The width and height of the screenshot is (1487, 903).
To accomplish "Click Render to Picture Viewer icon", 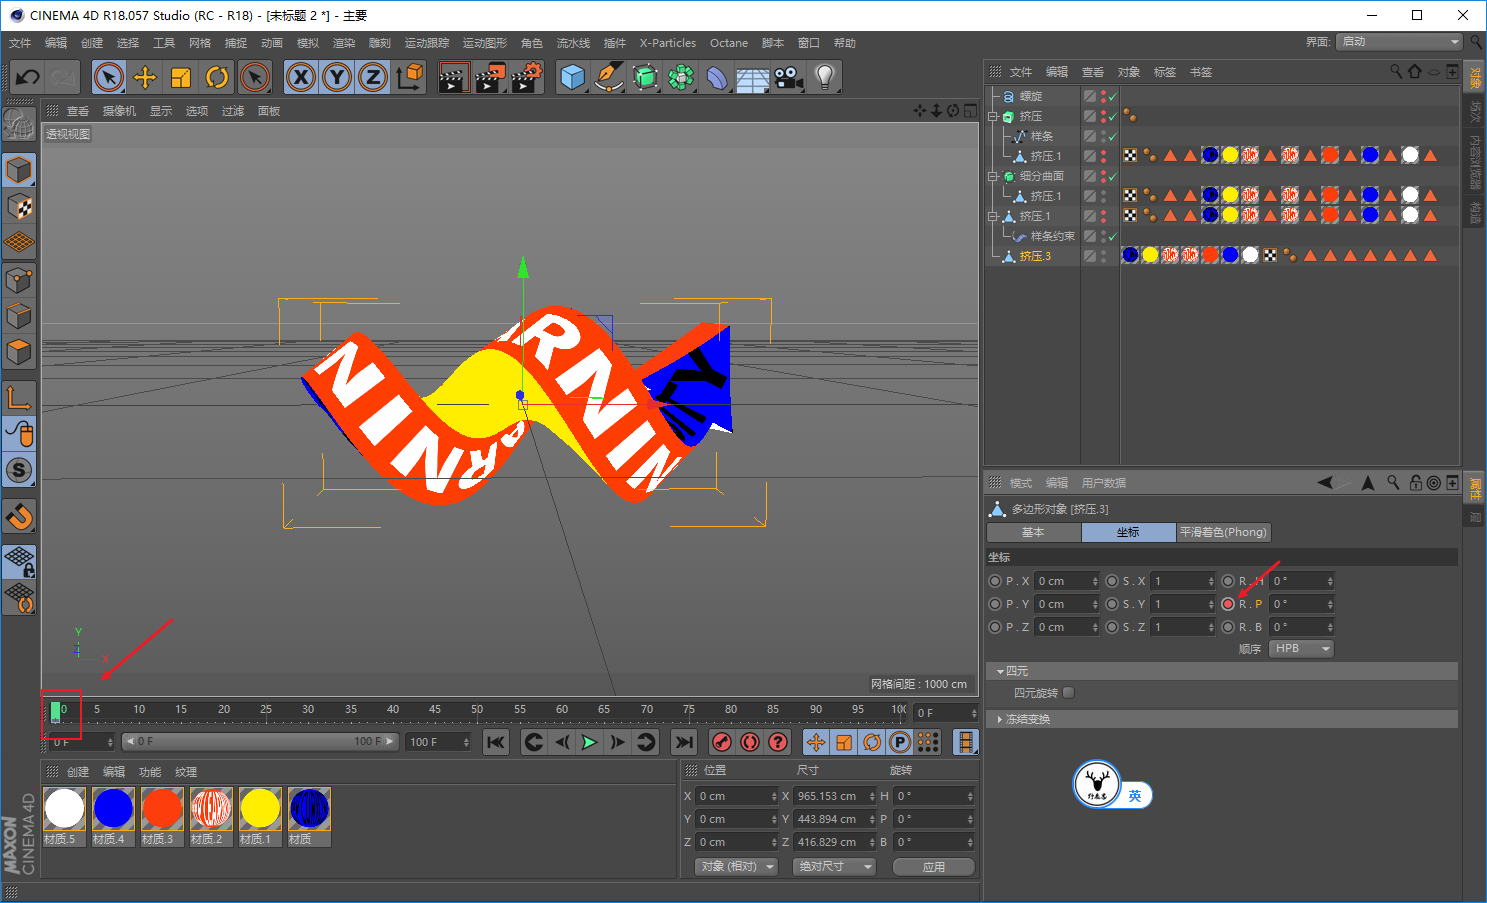I will point(490,77).
